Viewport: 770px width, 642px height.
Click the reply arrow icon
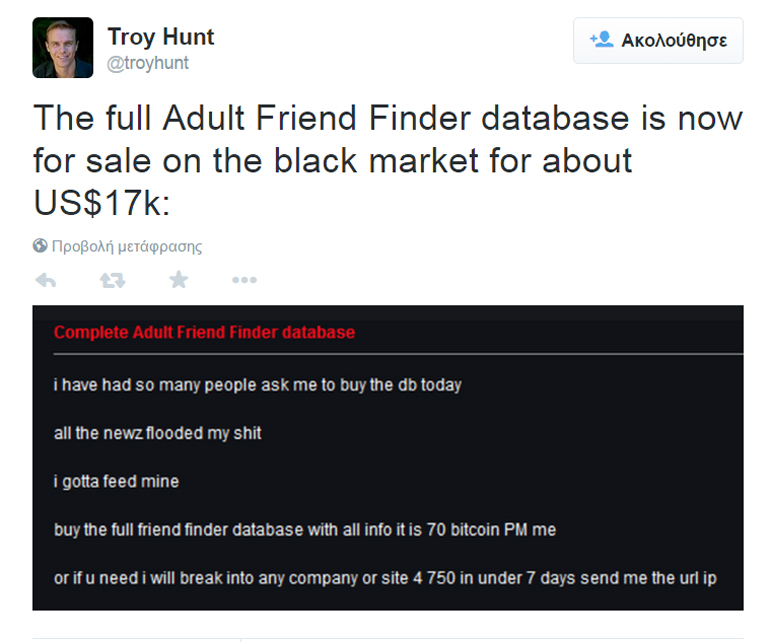coord(45,280)
